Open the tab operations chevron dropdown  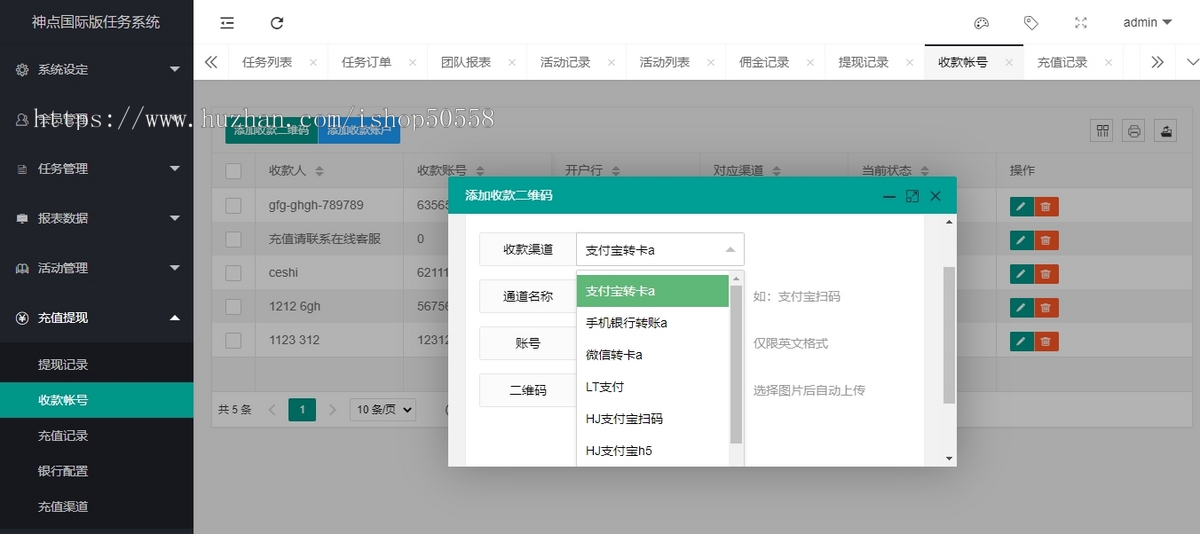[1191, 62]
